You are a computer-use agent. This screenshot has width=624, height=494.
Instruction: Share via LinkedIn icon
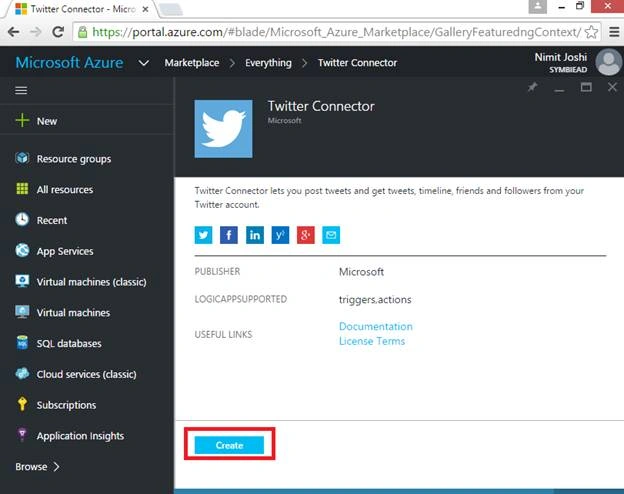(x=255, y=235)
